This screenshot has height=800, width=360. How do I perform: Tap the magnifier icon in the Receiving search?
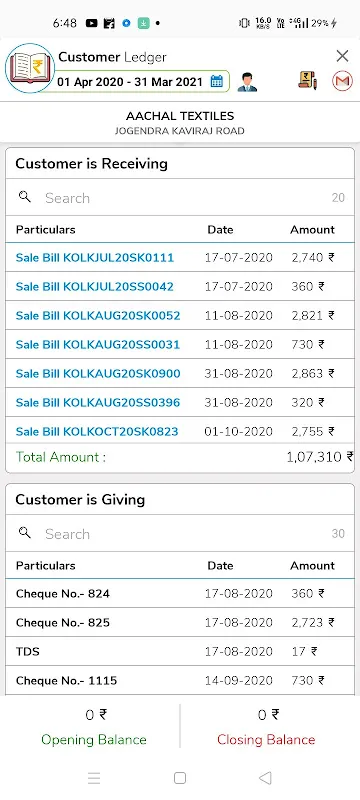point(24,197)
